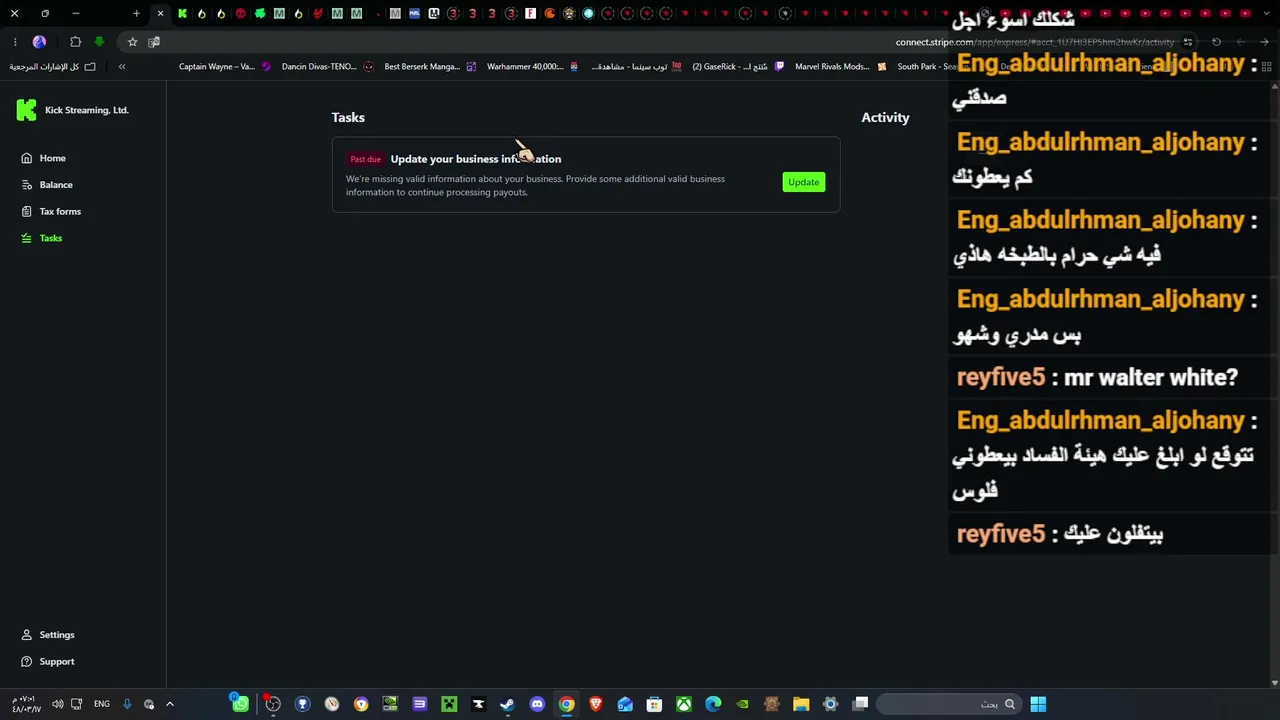Open the Captain Wayne bookmark
This screenshot has width=1280, height=720.
click(224, 67)
